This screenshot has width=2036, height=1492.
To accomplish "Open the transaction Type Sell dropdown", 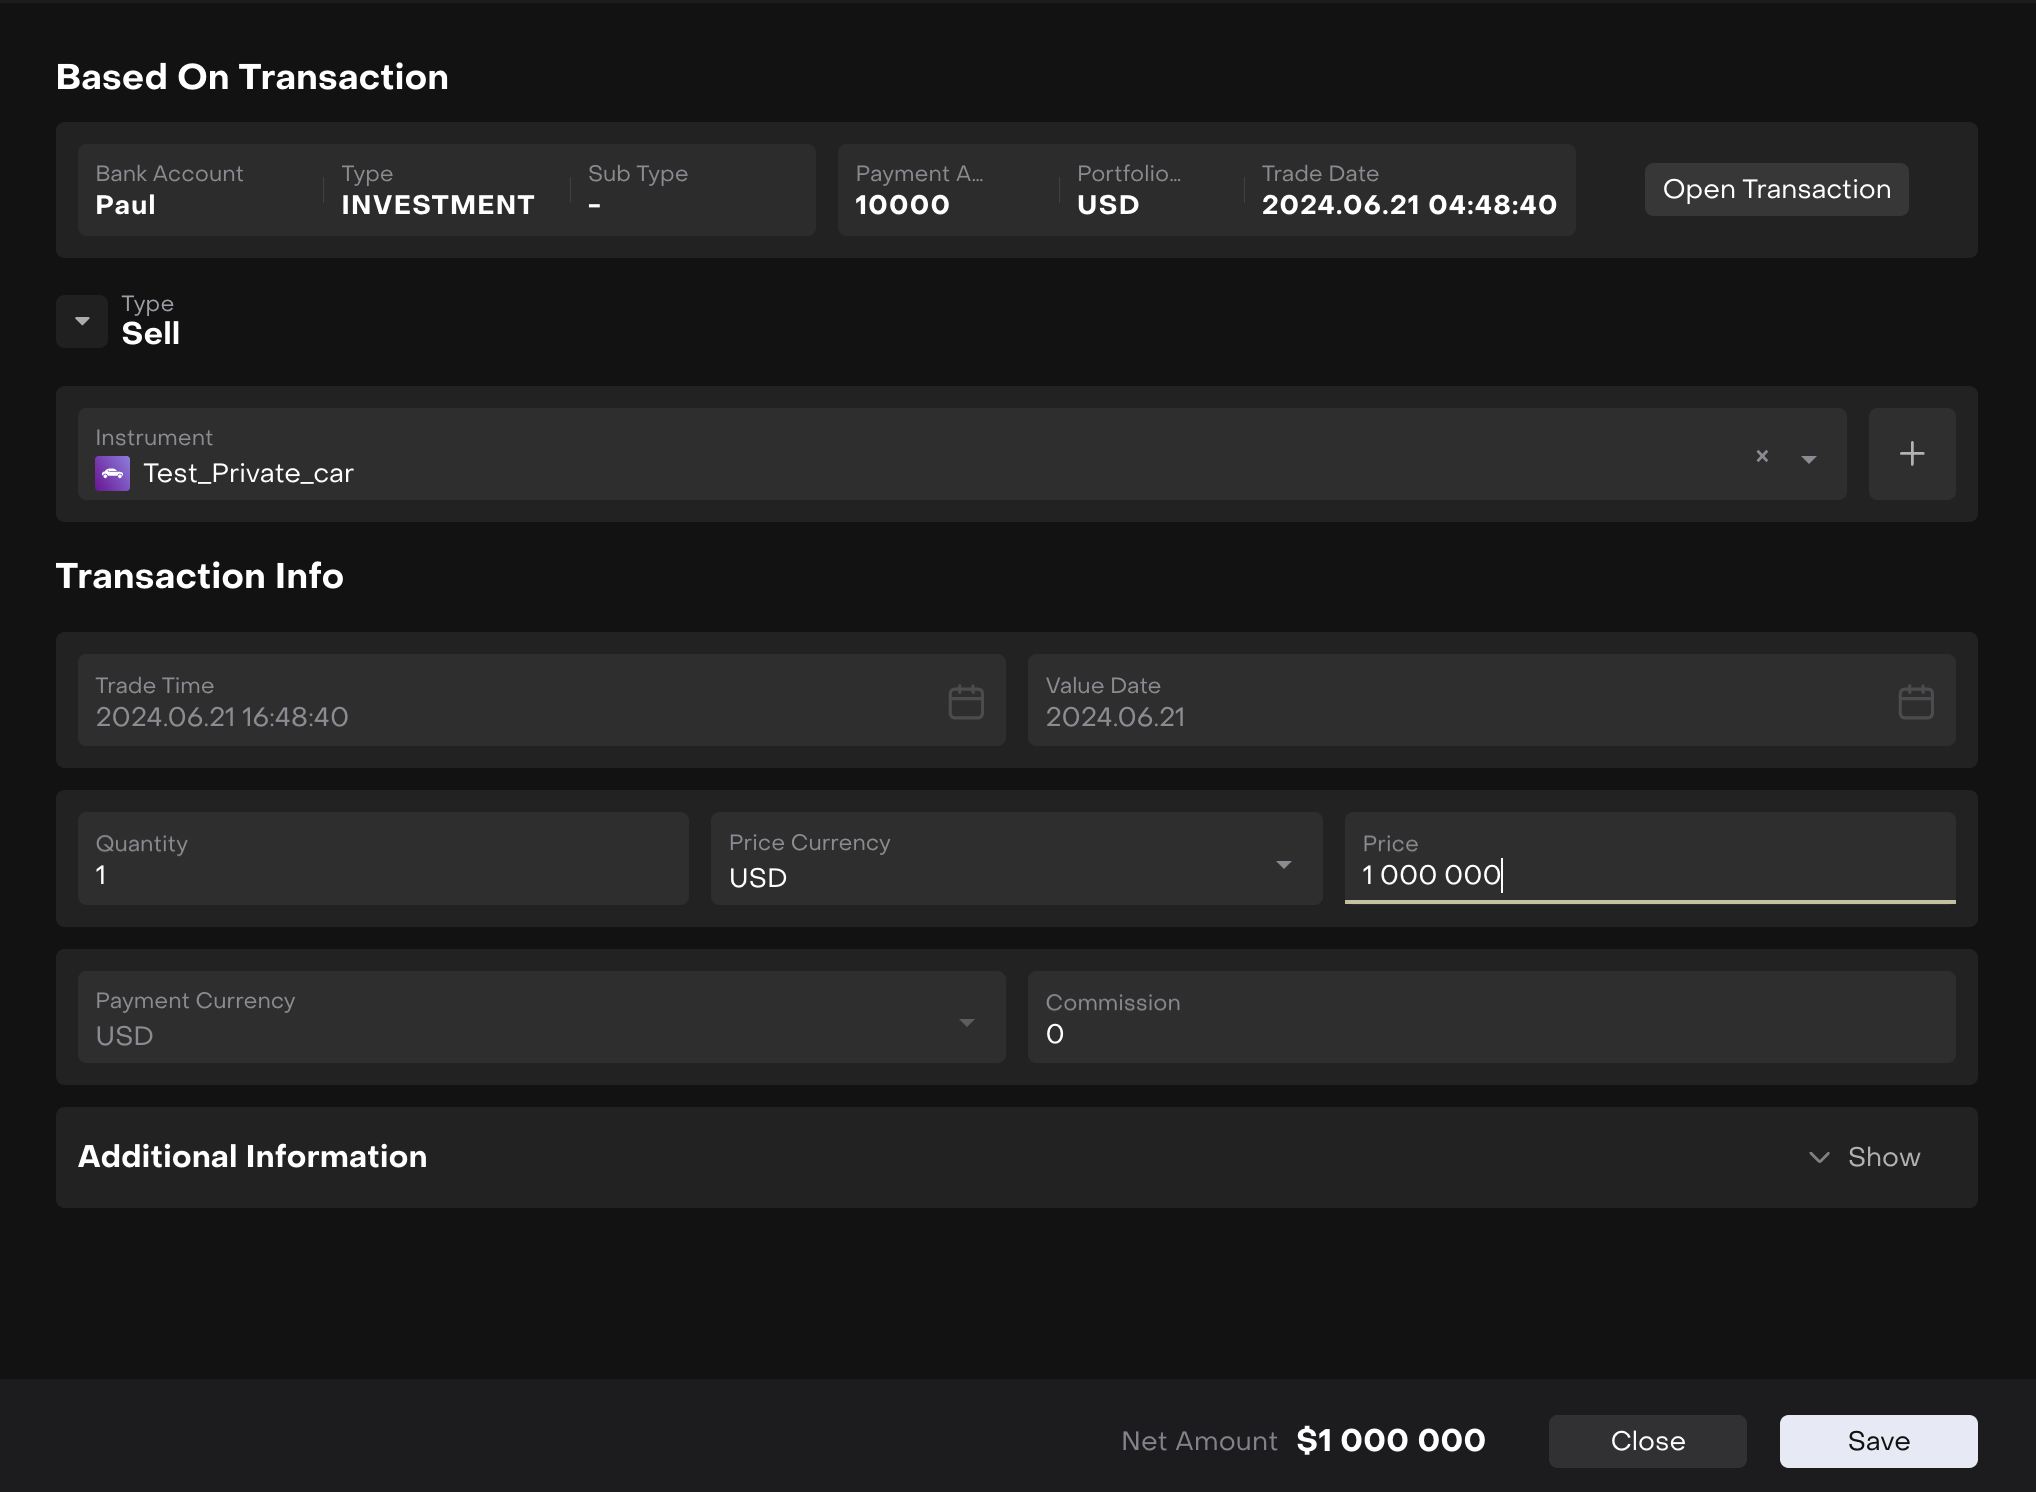I will click(x=82, y=321).
